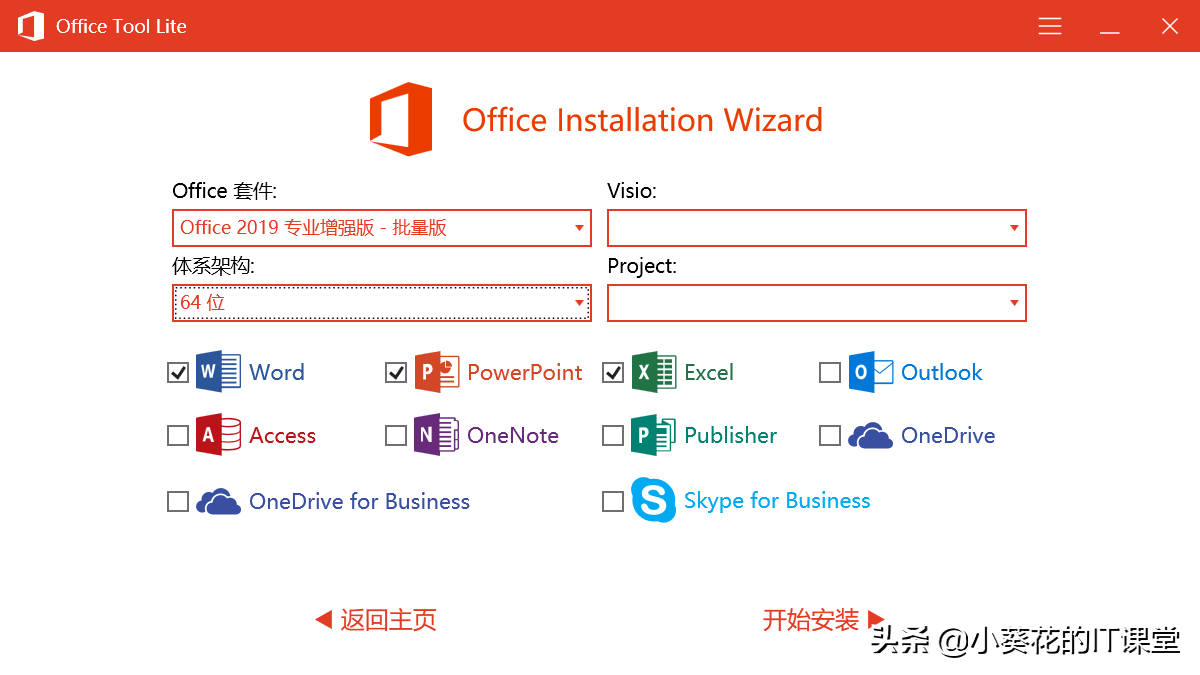Enable the Access checkbox
1200x675 pixels.
click(x=178, y=436)
